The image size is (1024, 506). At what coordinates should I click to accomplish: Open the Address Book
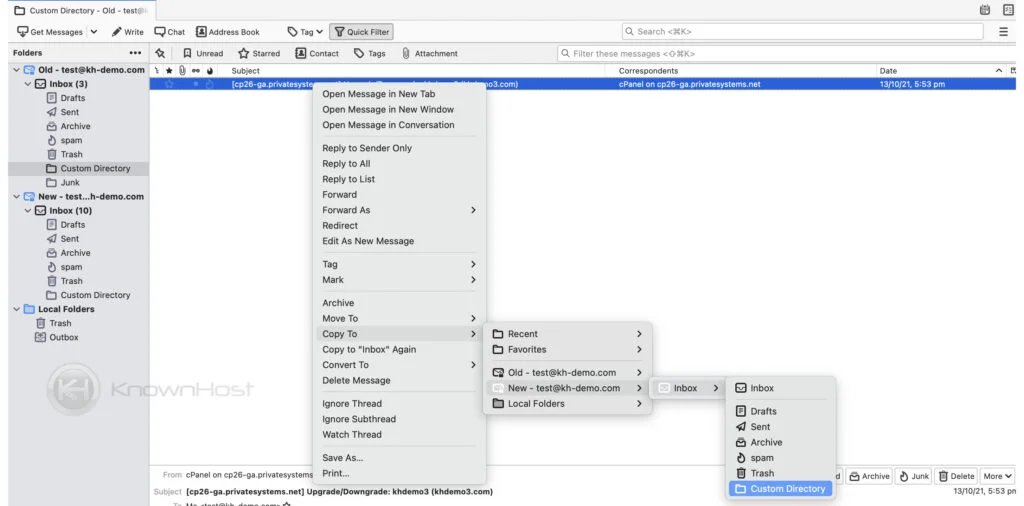[227, 31]
